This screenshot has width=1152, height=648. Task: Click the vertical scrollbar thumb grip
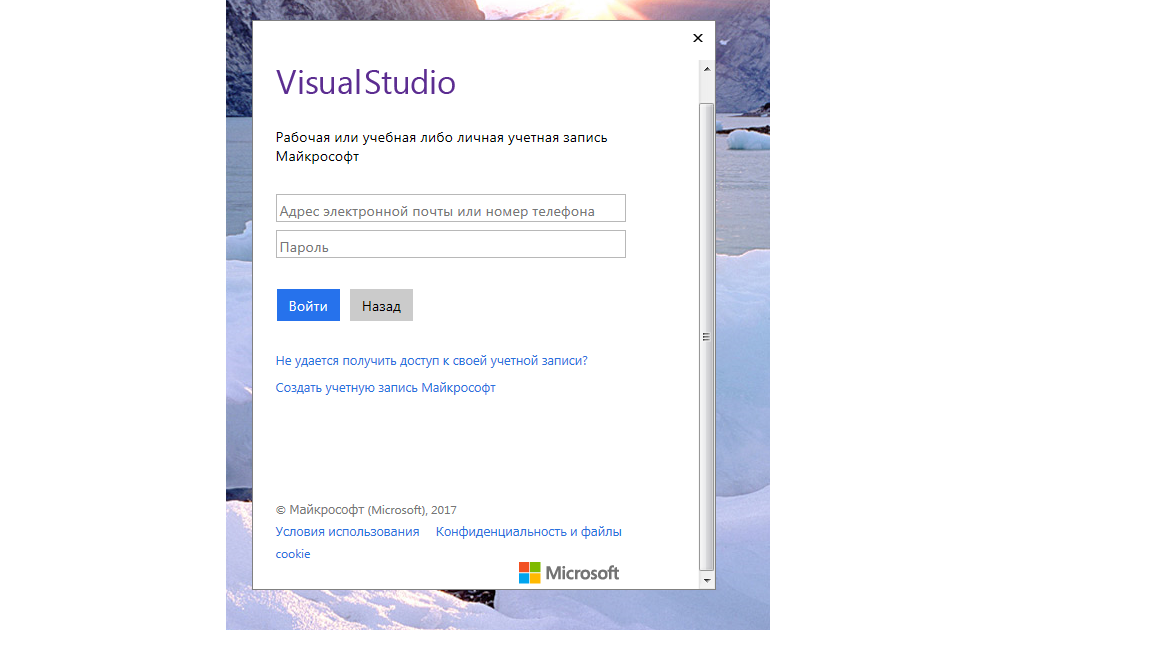[x=706, y=337]
